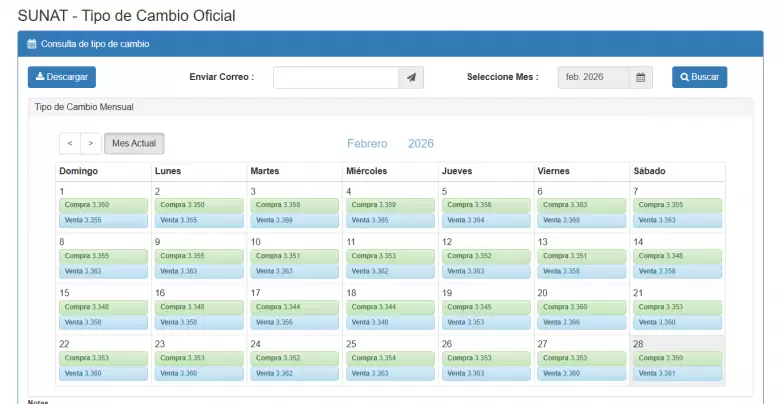Click the Descargar download button

[61, 77]
